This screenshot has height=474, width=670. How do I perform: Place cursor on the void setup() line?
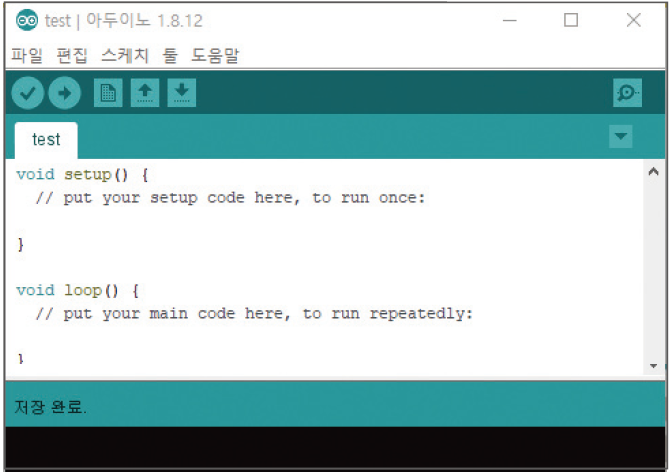[82, 175]
